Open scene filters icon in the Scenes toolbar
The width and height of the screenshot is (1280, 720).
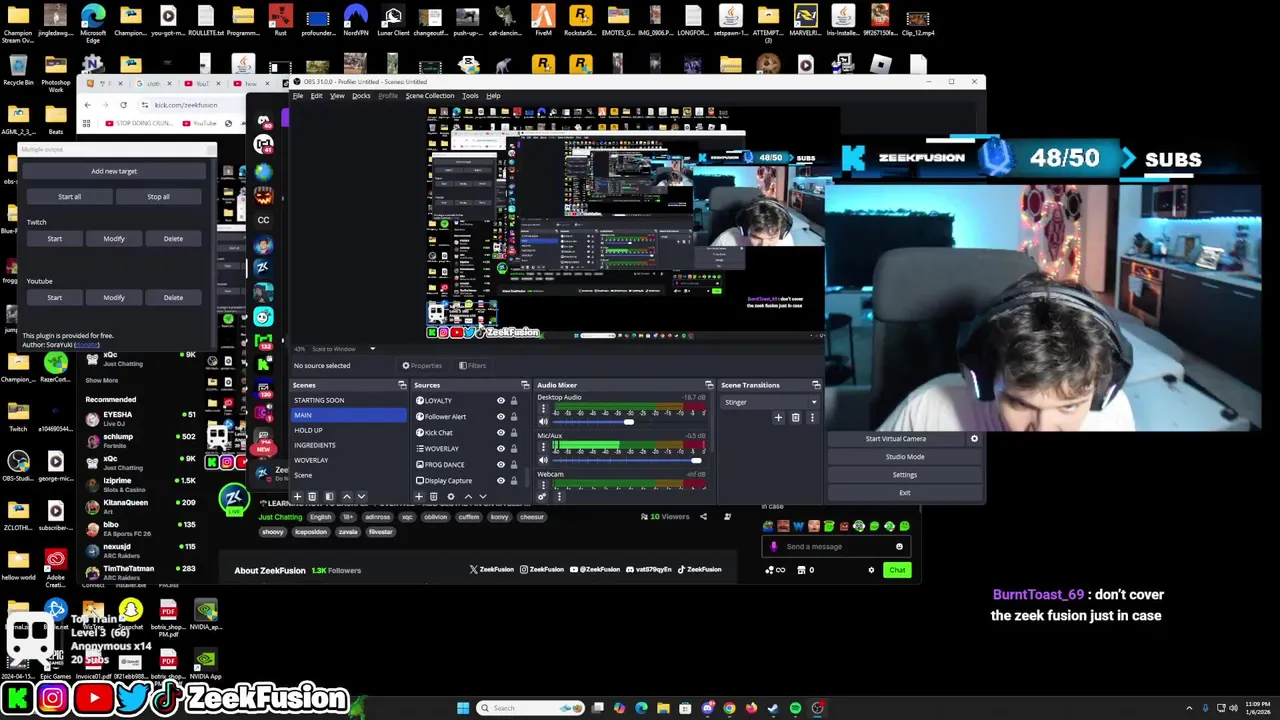click(x=329, y=497)
